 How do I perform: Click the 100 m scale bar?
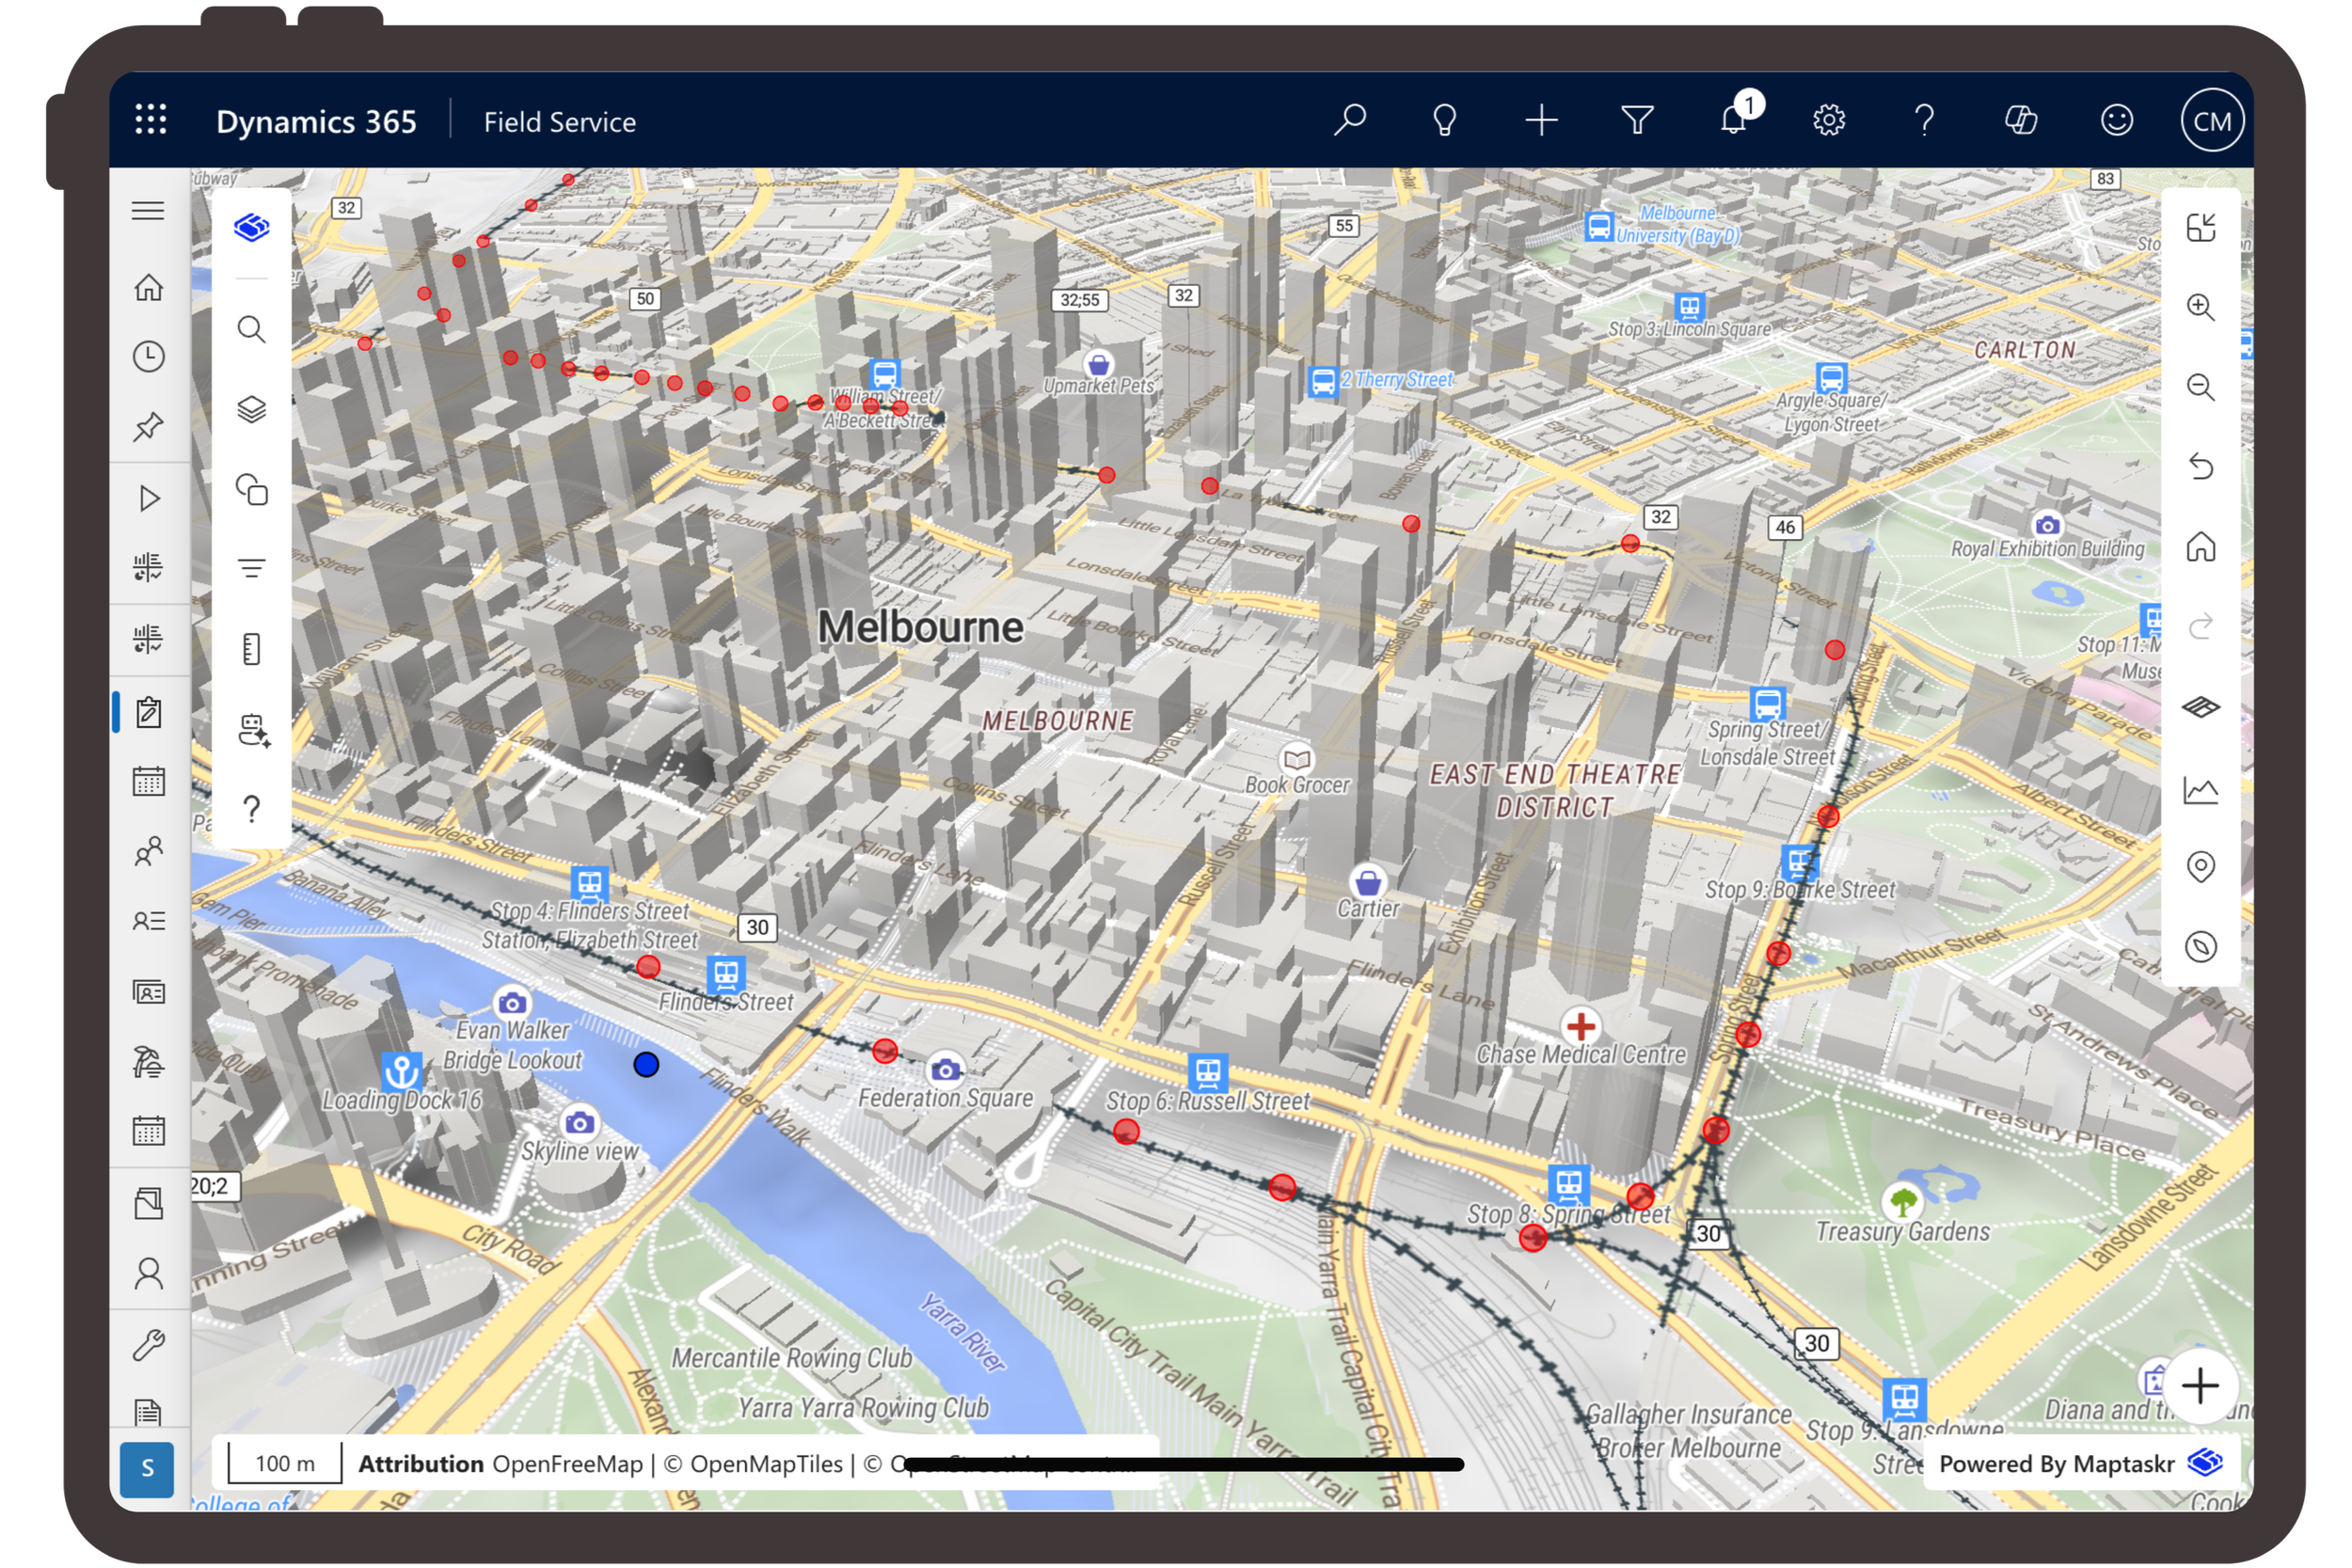tap(285, 1464)
